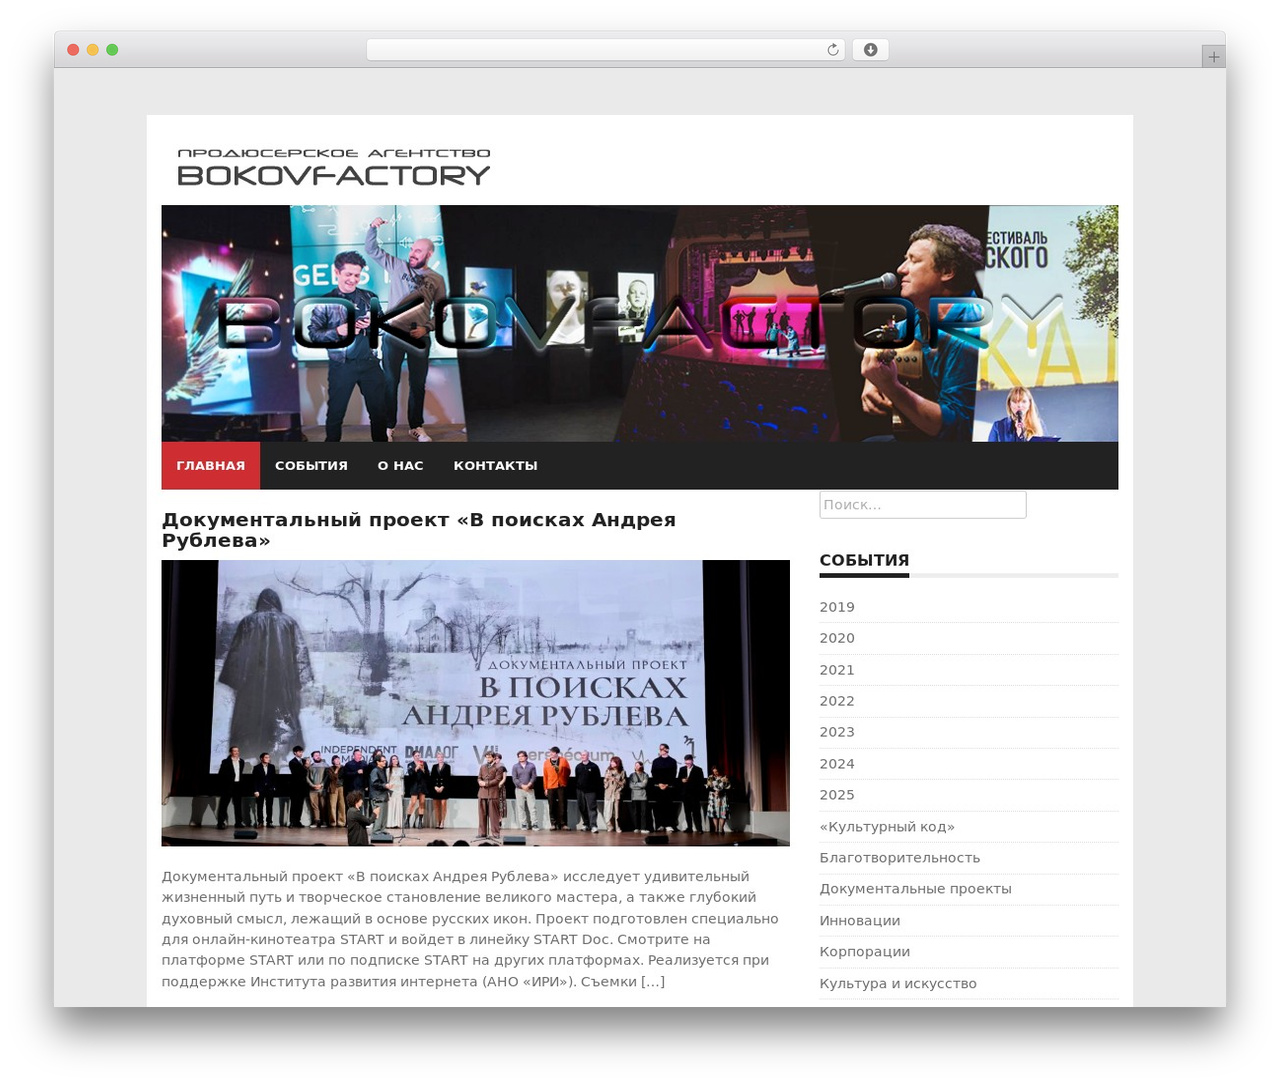
Task: Add a new browser tab
Action: [x=1213, y=57]
